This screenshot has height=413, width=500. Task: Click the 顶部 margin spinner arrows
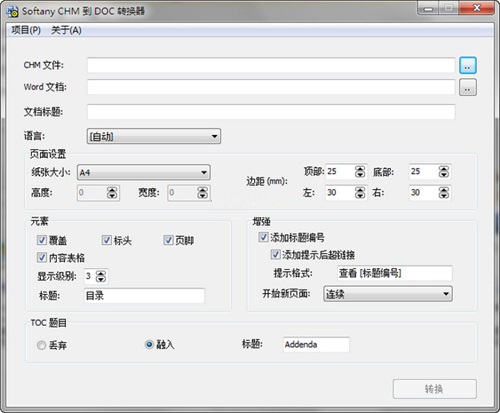pyautogui.click(x=360, y=172)
